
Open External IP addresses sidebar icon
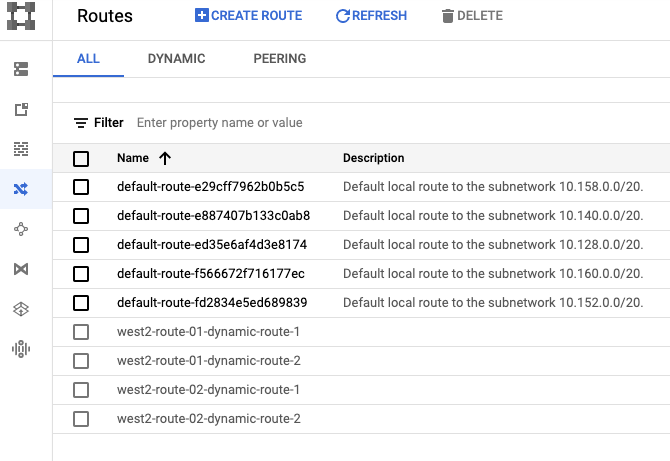[x=21, y=109]
